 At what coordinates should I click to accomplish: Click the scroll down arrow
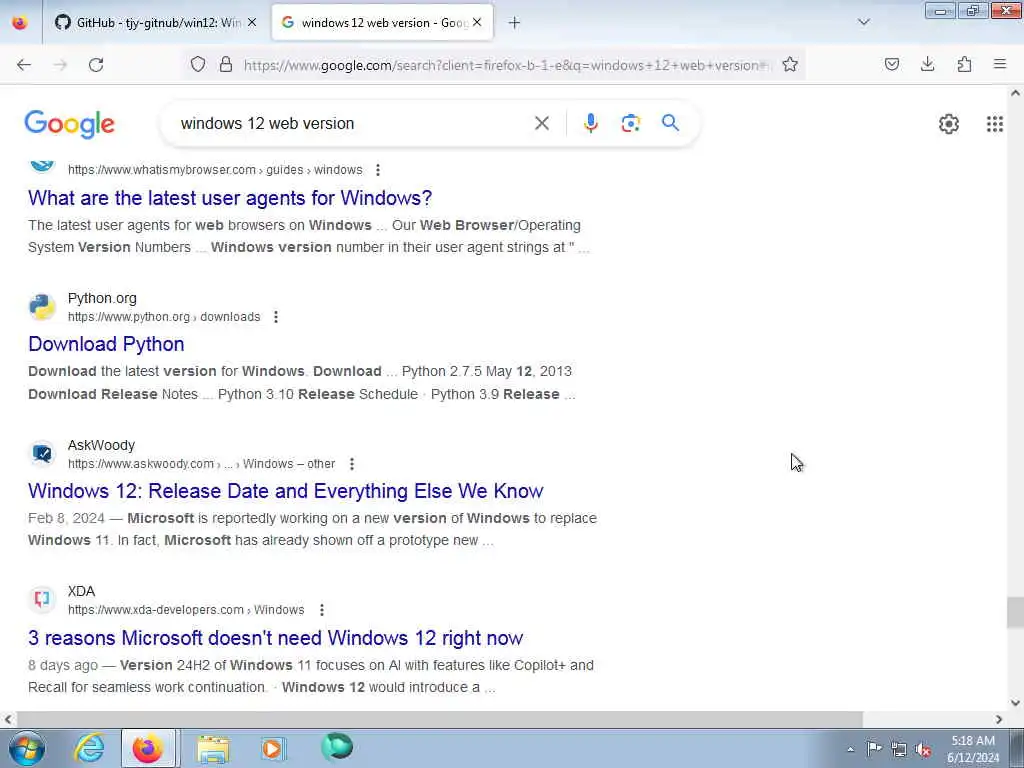click(1015, 703)
